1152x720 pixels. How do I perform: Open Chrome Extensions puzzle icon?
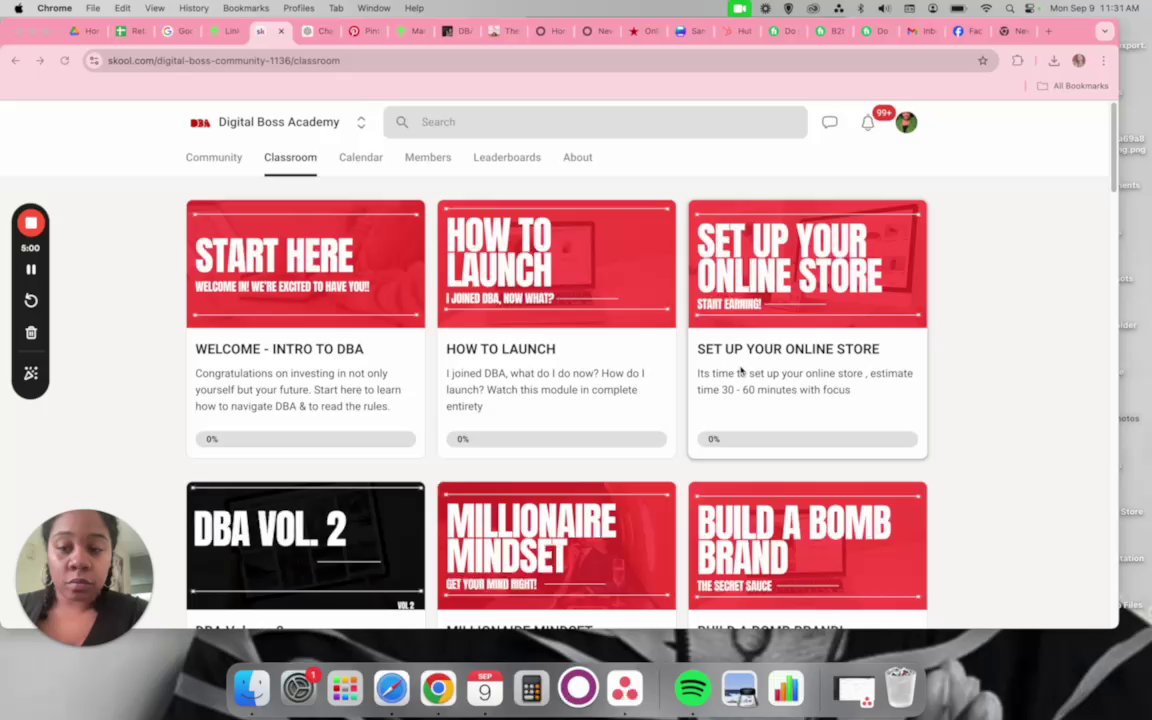pos(1018,61)
